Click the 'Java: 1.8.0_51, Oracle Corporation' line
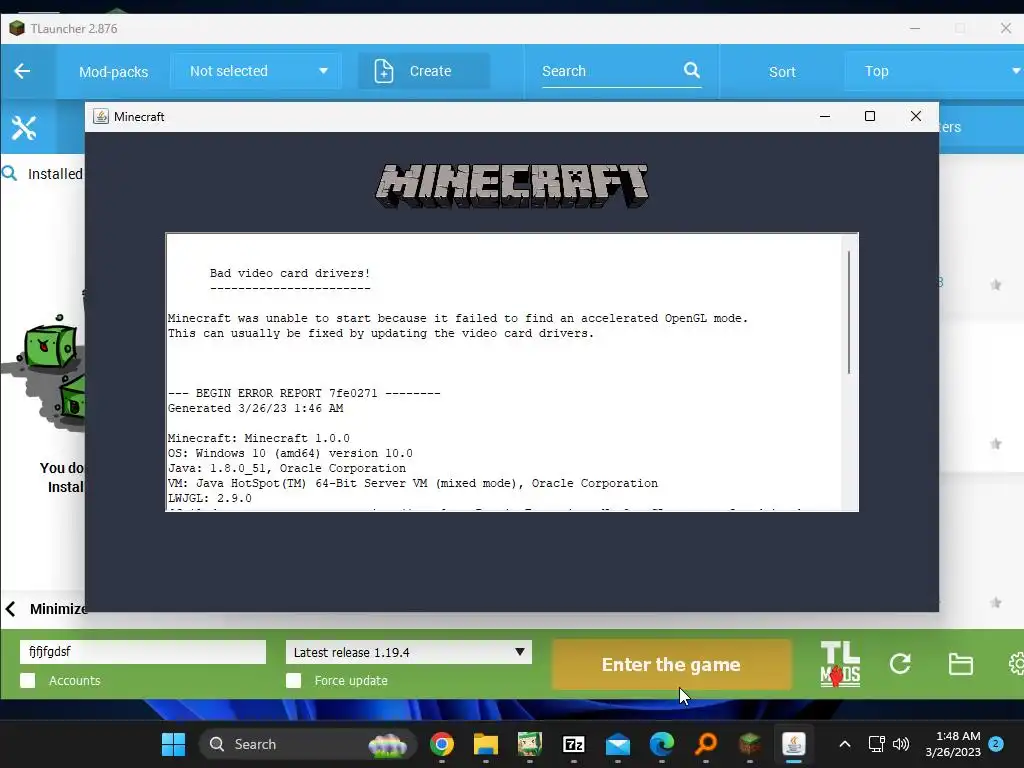This screenshot has width=1024, height=768. tap(287, 468)
